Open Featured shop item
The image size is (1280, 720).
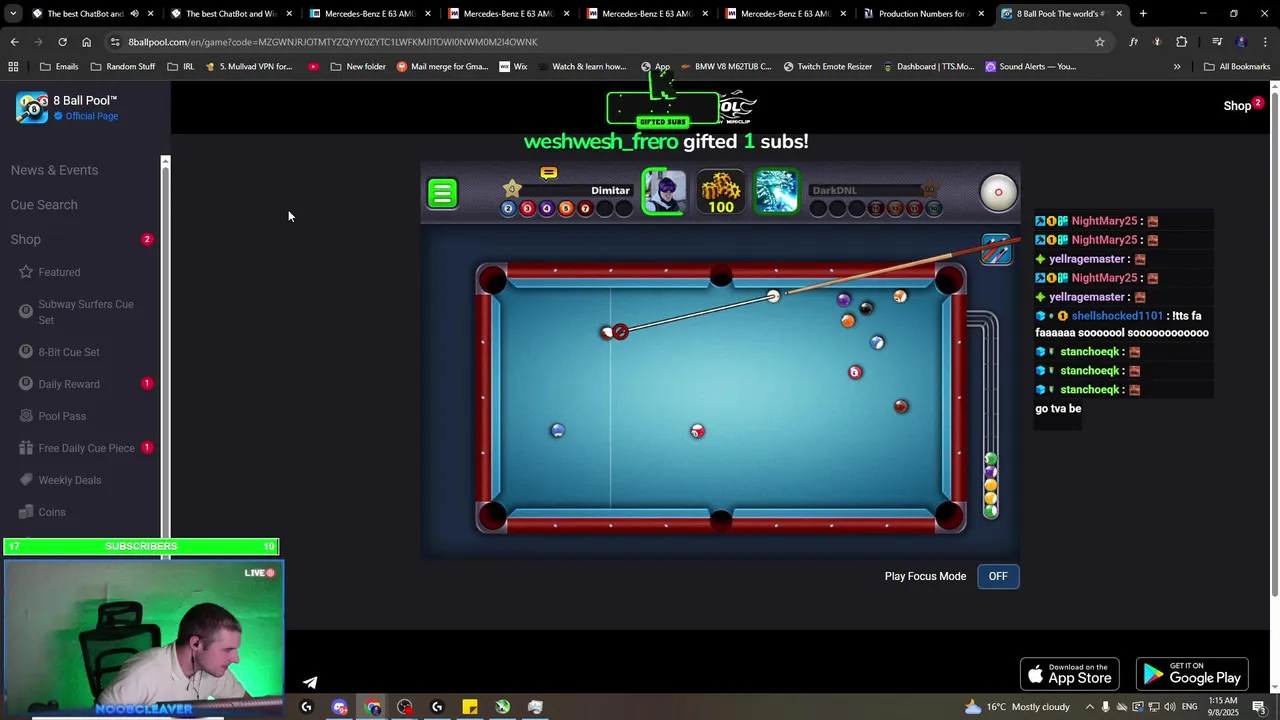59,272
